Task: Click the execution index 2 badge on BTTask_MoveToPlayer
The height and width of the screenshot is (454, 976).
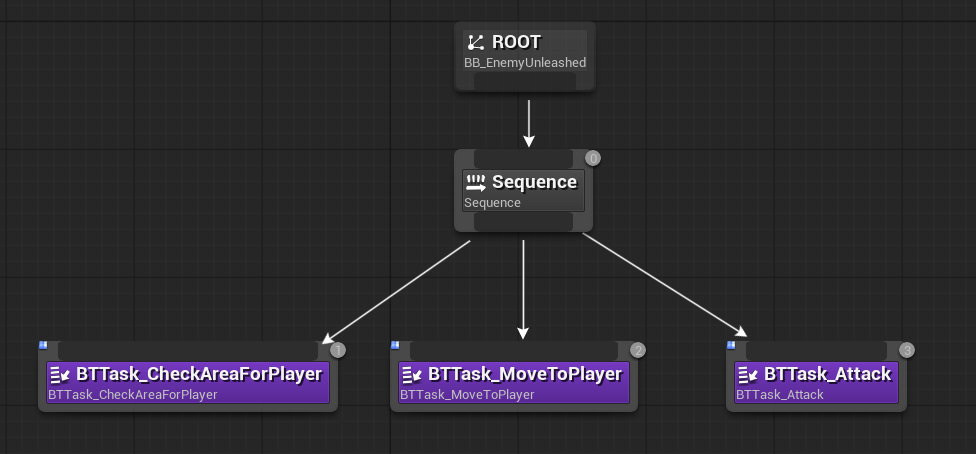Action: pyautogui.click(x=638, y=350)
